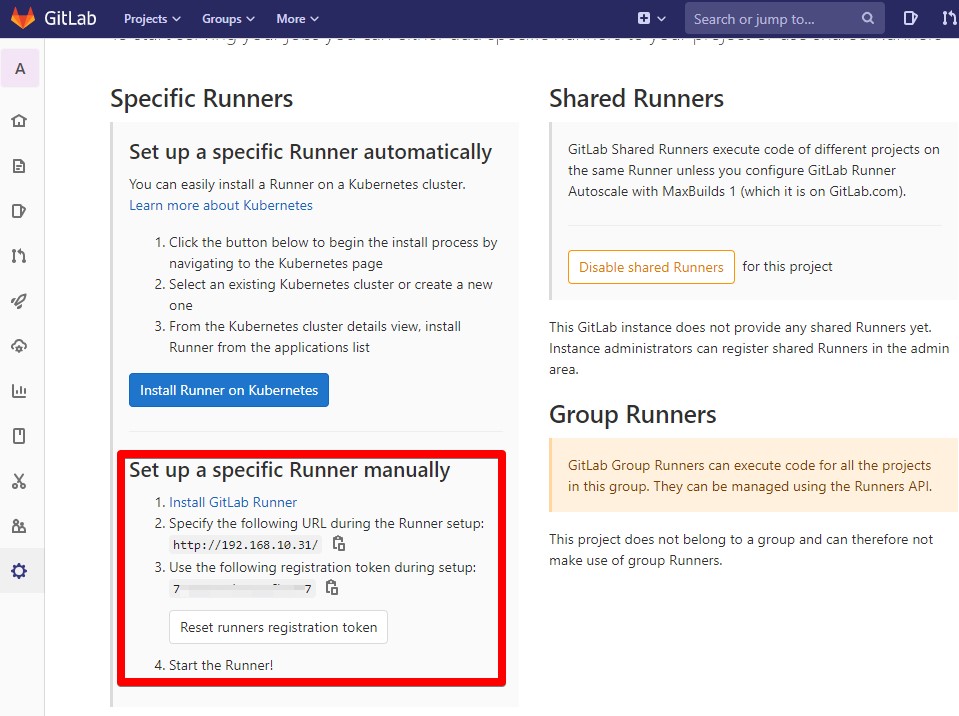
Task: Click the GitLab fox logo
Action: click(x=23, y=18)
